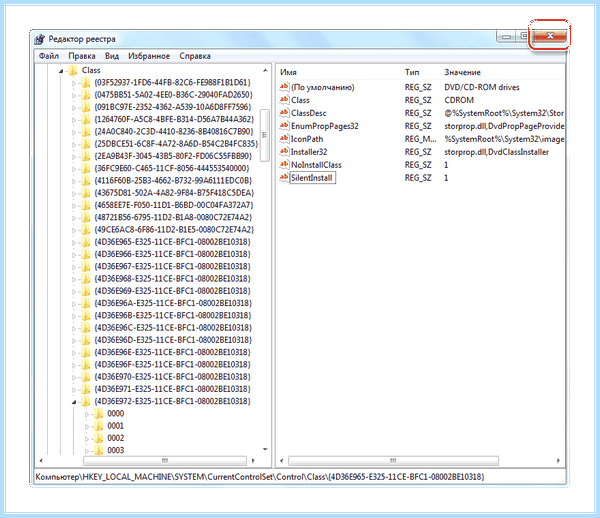Expand the {24A0C840-2C3D-4410-8236-8B40816C7B90} key

[x=74, y=132]
